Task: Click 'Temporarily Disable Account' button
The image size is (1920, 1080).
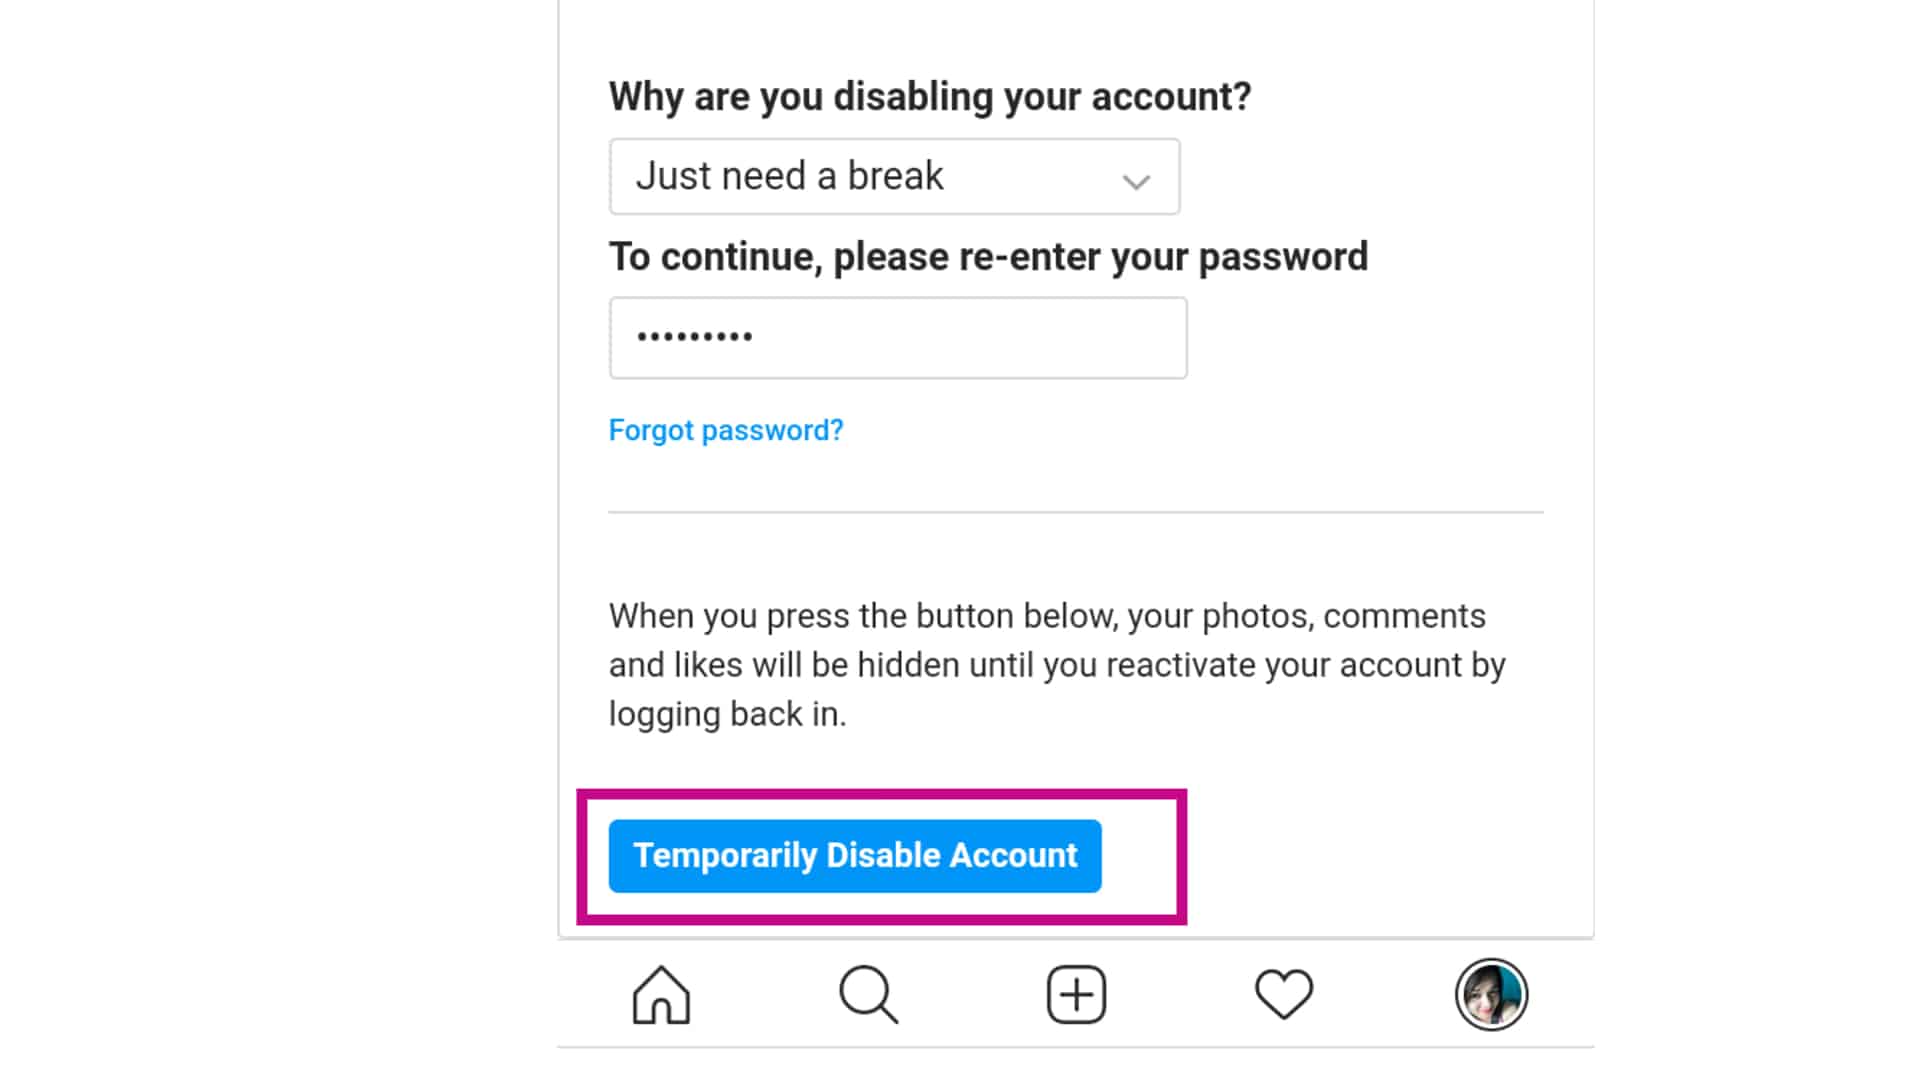Action: 855,855
